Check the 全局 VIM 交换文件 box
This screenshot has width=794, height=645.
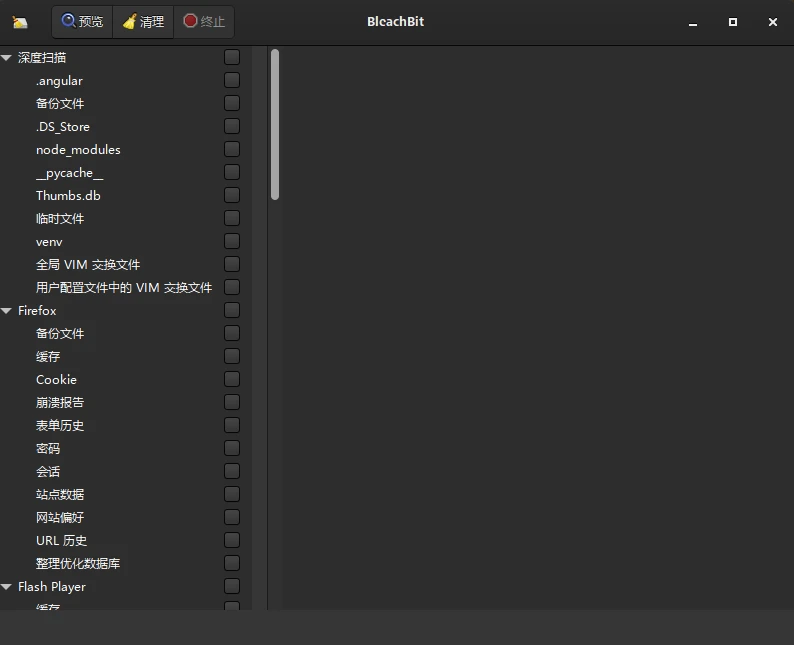[x=232, y=264]
